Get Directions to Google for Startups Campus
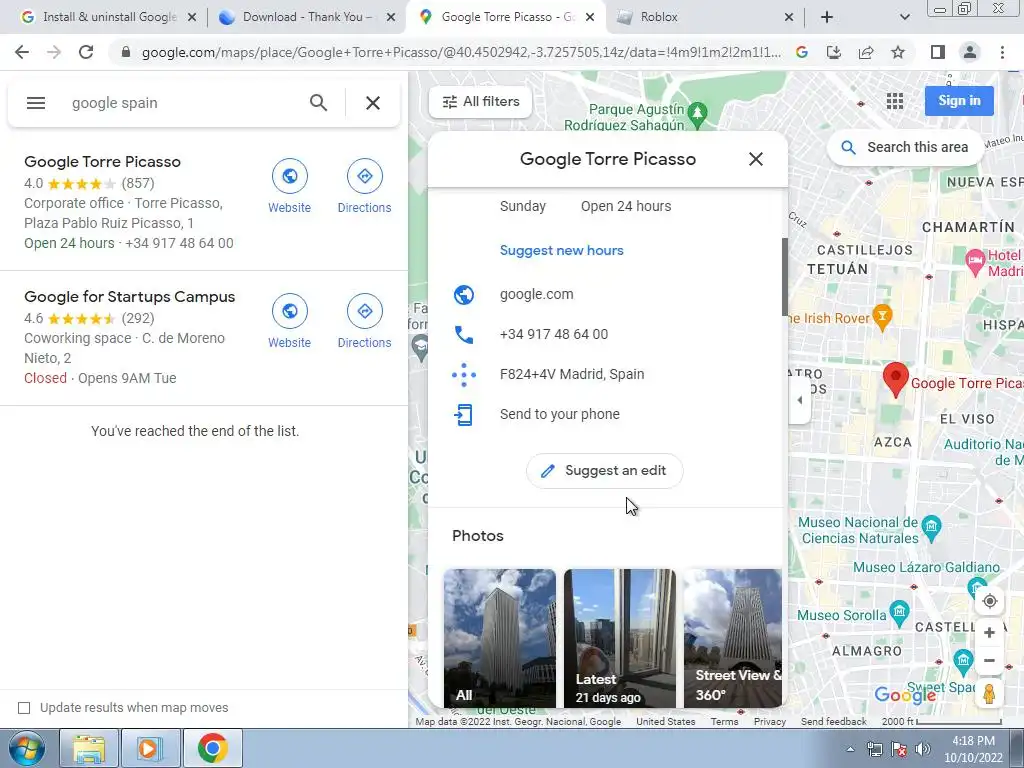This screenshot has width=1024, height=768. 364,321
